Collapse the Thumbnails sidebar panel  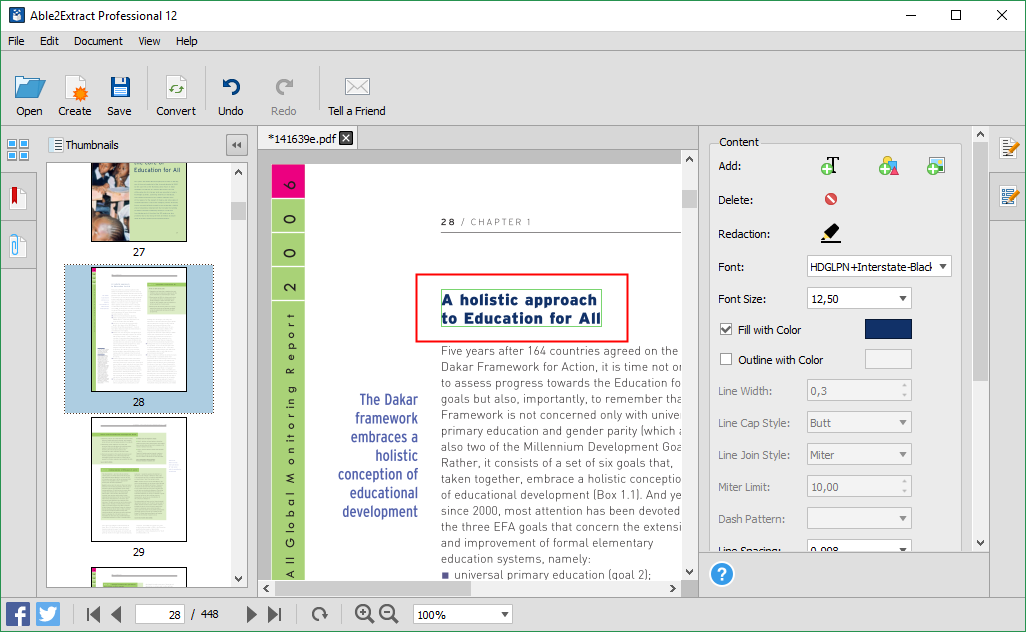[x=236, y=144]
